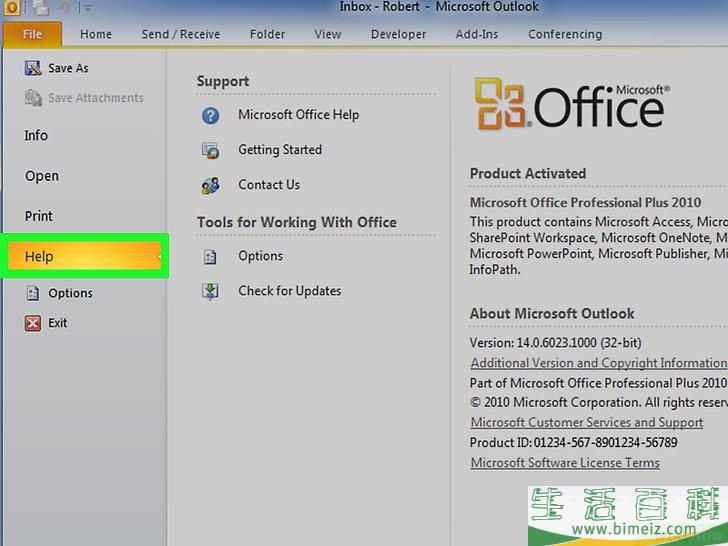The width and height of the screenshot is (728, 546).
Task: Open the File tab
Action: pos(32,34)
